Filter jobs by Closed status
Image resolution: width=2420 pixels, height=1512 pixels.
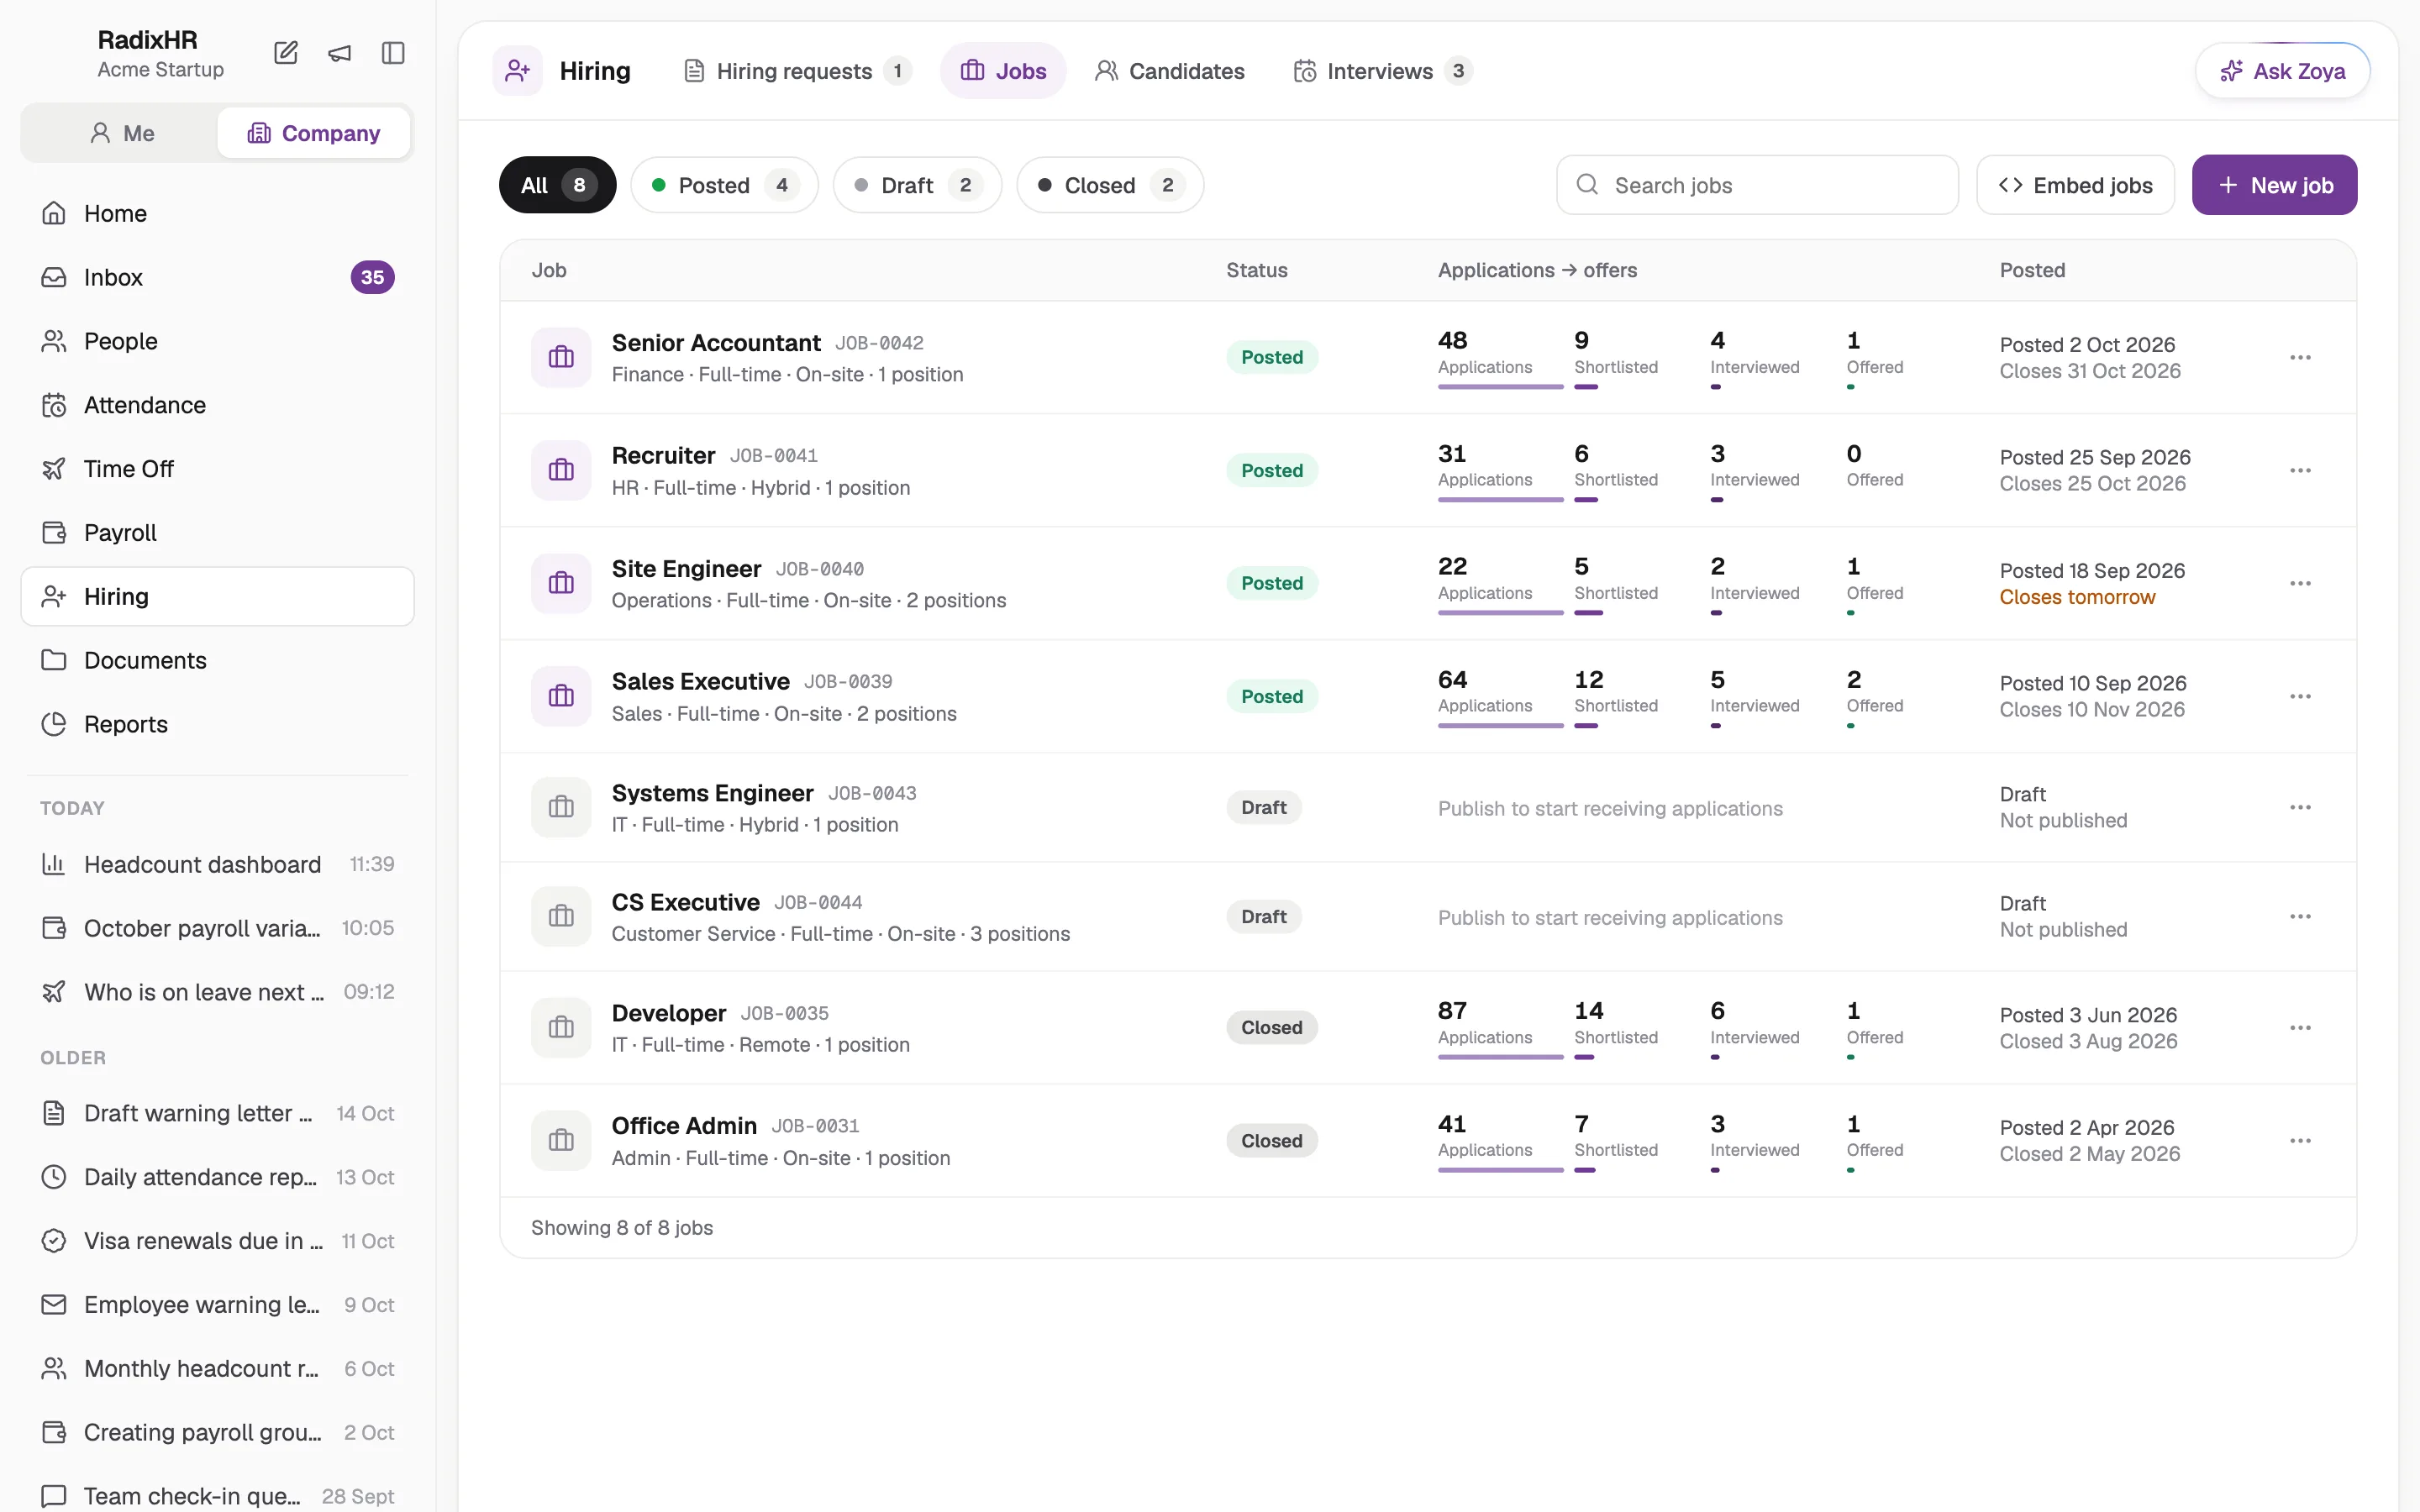[1110, 185]
